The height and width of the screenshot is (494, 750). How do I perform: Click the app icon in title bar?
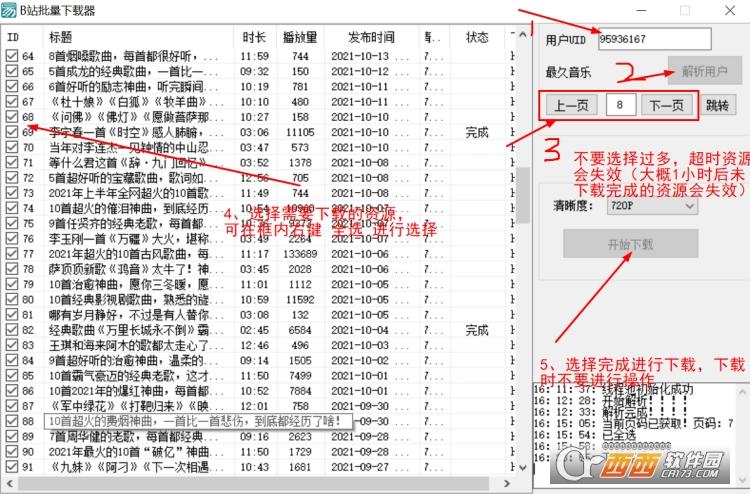[x=9, y=10]
